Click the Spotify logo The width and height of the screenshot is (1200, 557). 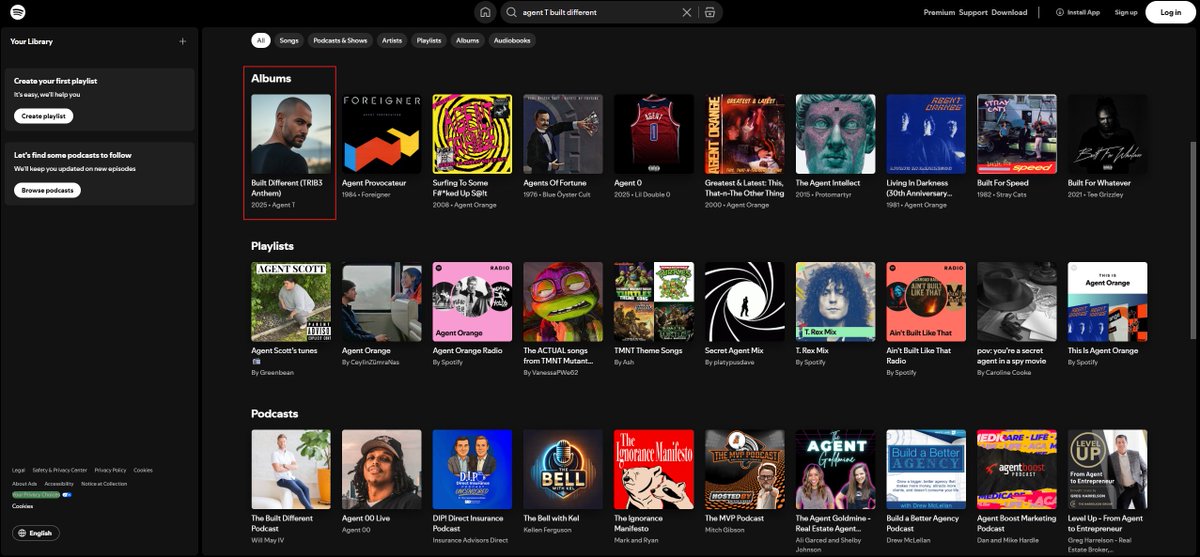[x=20, y=12]
